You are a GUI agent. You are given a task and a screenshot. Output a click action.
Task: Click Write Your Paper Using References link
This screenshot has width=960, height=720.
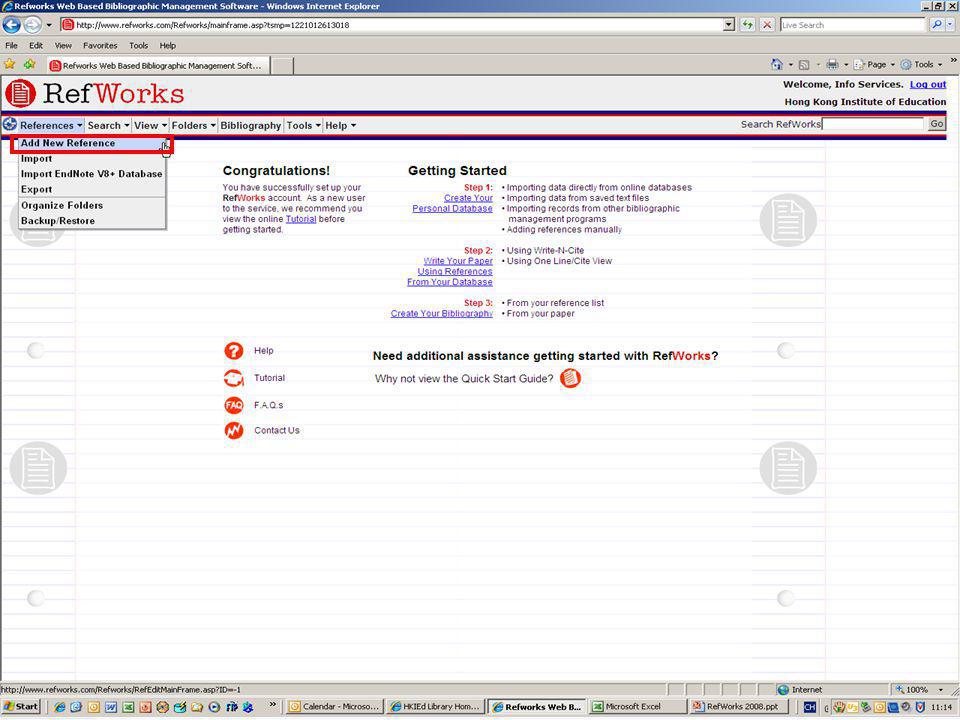[450, 271]
